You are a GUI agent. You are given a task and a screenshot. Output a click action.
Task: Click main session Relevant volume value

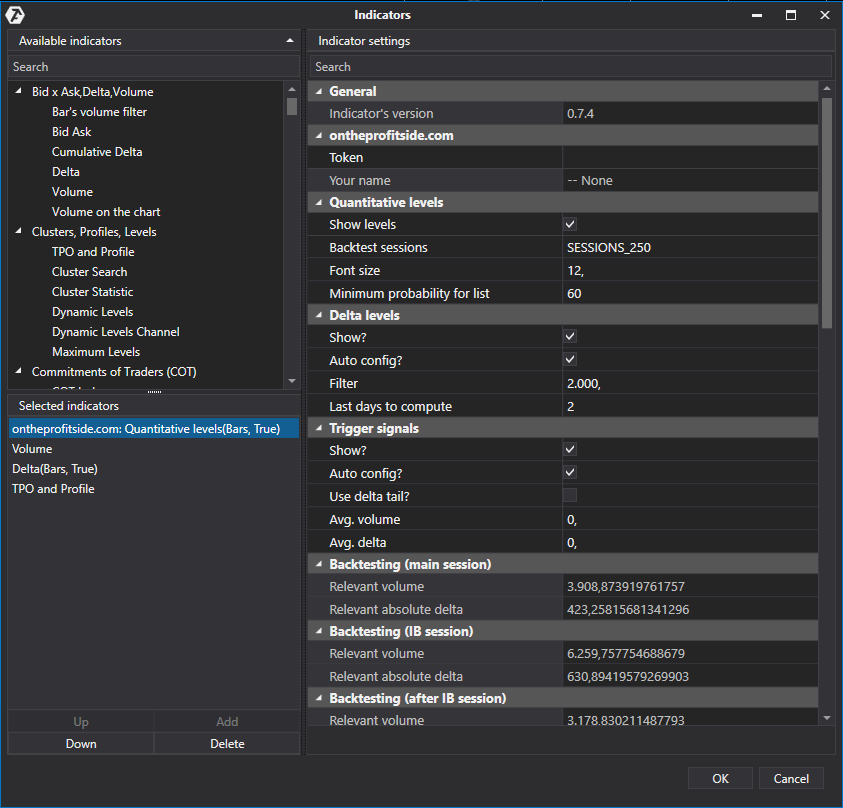coord(690,587)
